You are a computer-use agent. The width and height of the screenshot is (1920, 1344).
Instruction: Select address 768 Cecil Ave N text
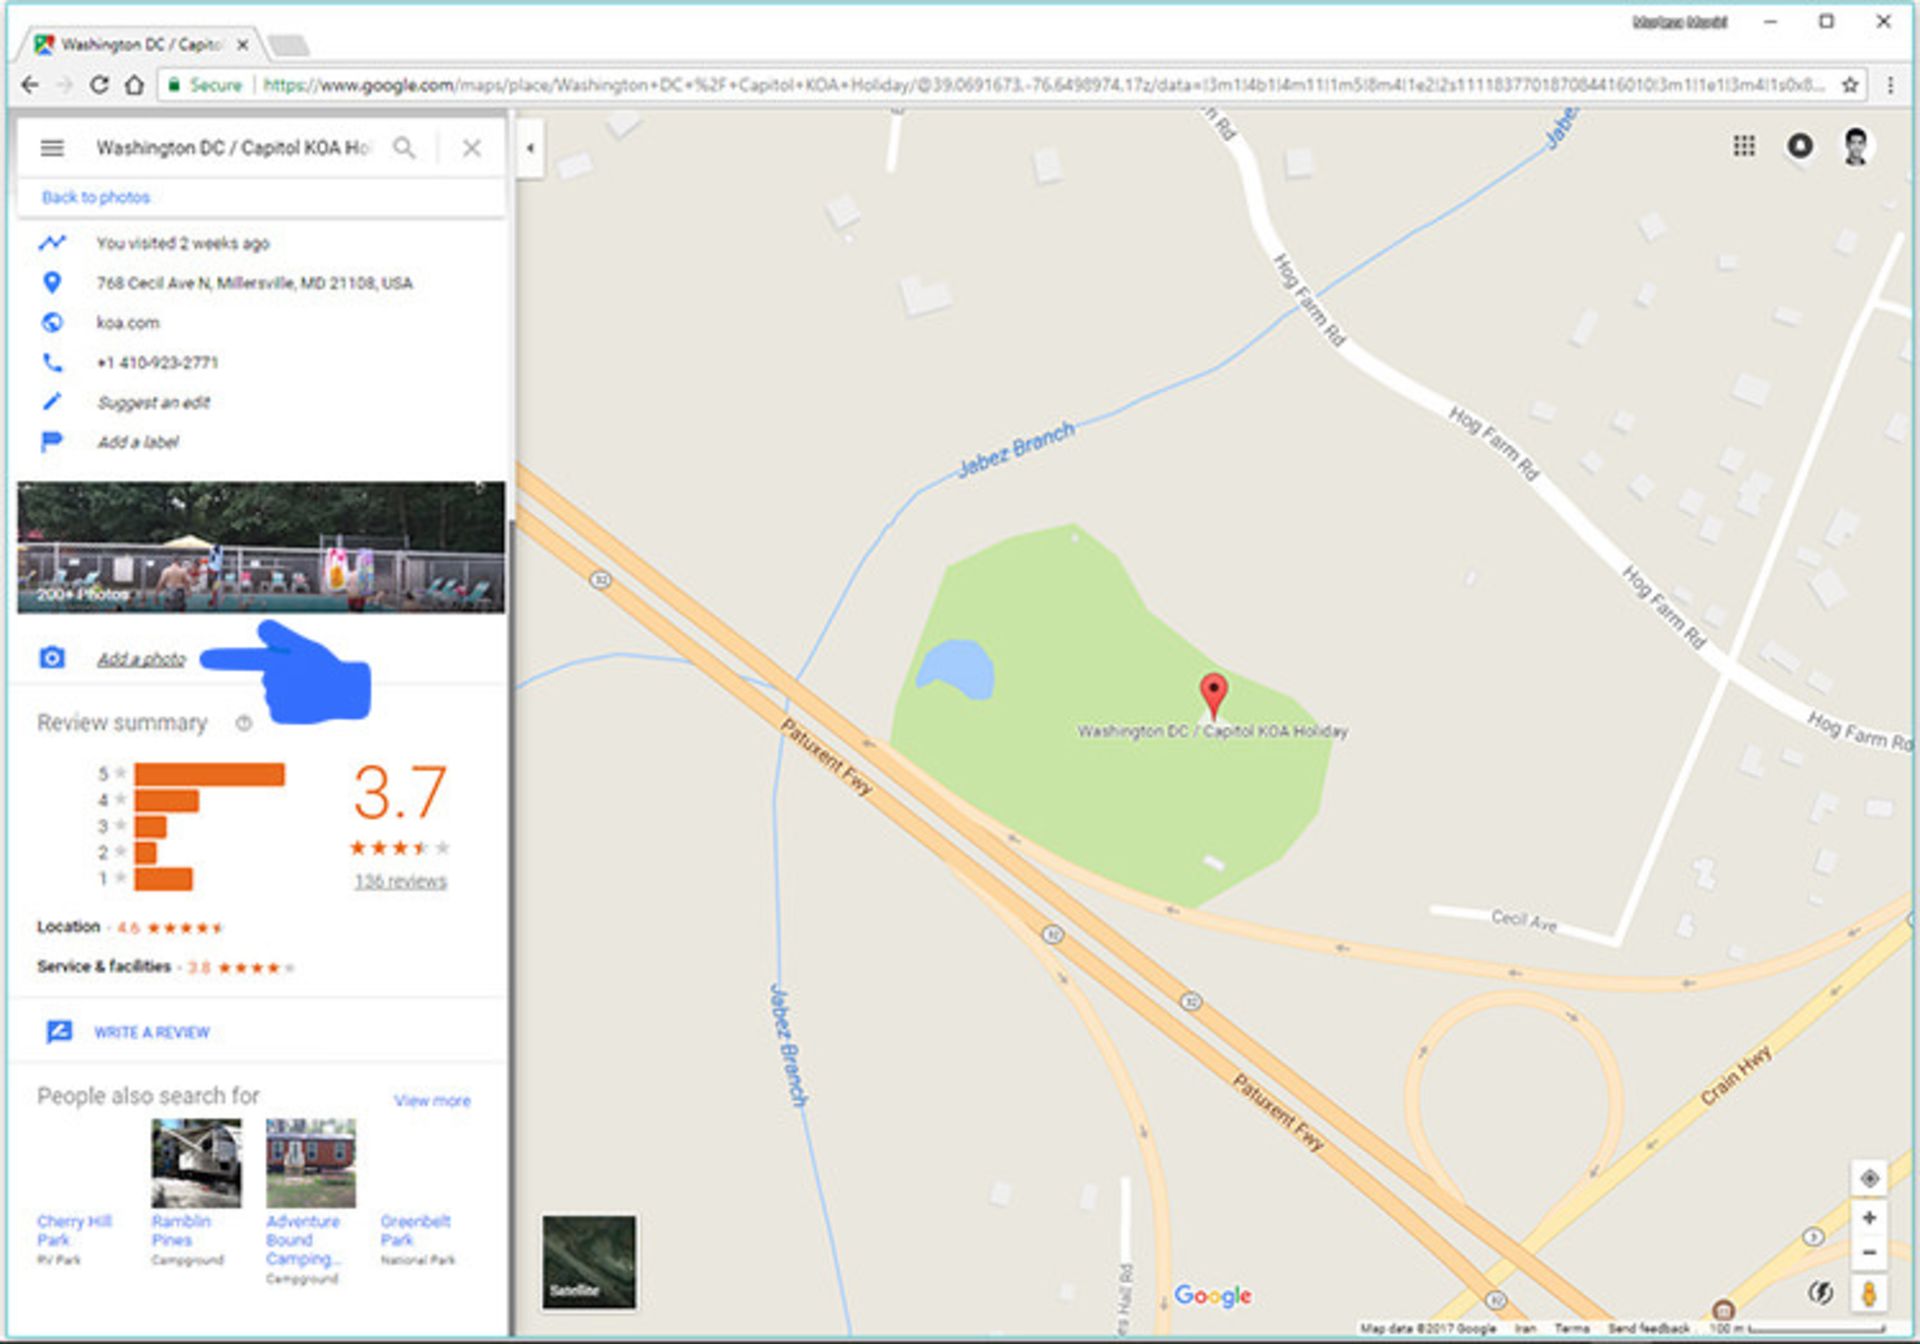coord(254,283)
